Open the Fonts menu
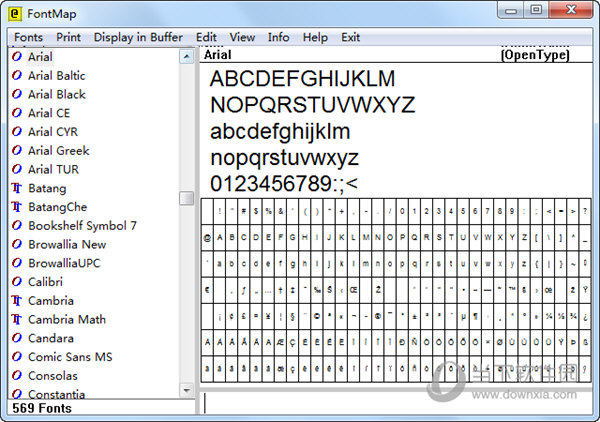 tap(28, 37)
